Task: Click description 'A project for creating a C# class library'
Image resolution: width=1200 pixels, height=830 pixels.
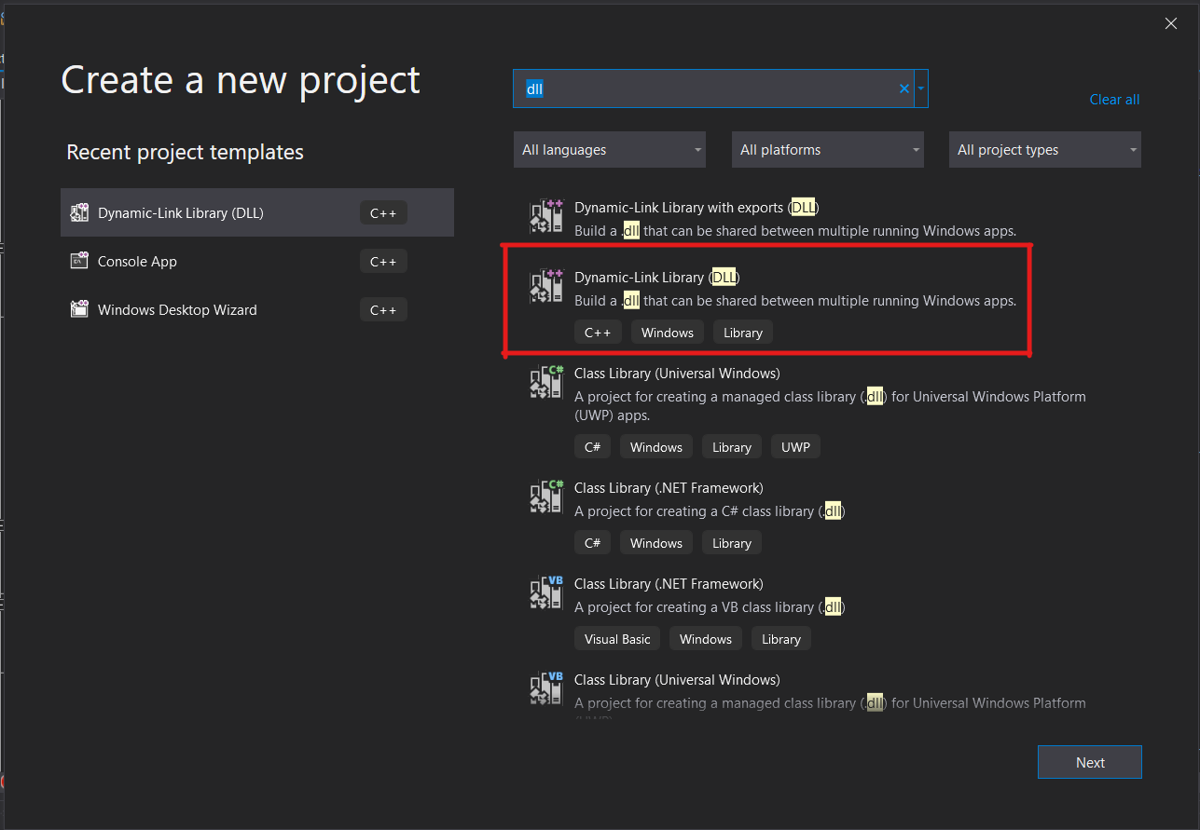Action: tap(710, 511)
